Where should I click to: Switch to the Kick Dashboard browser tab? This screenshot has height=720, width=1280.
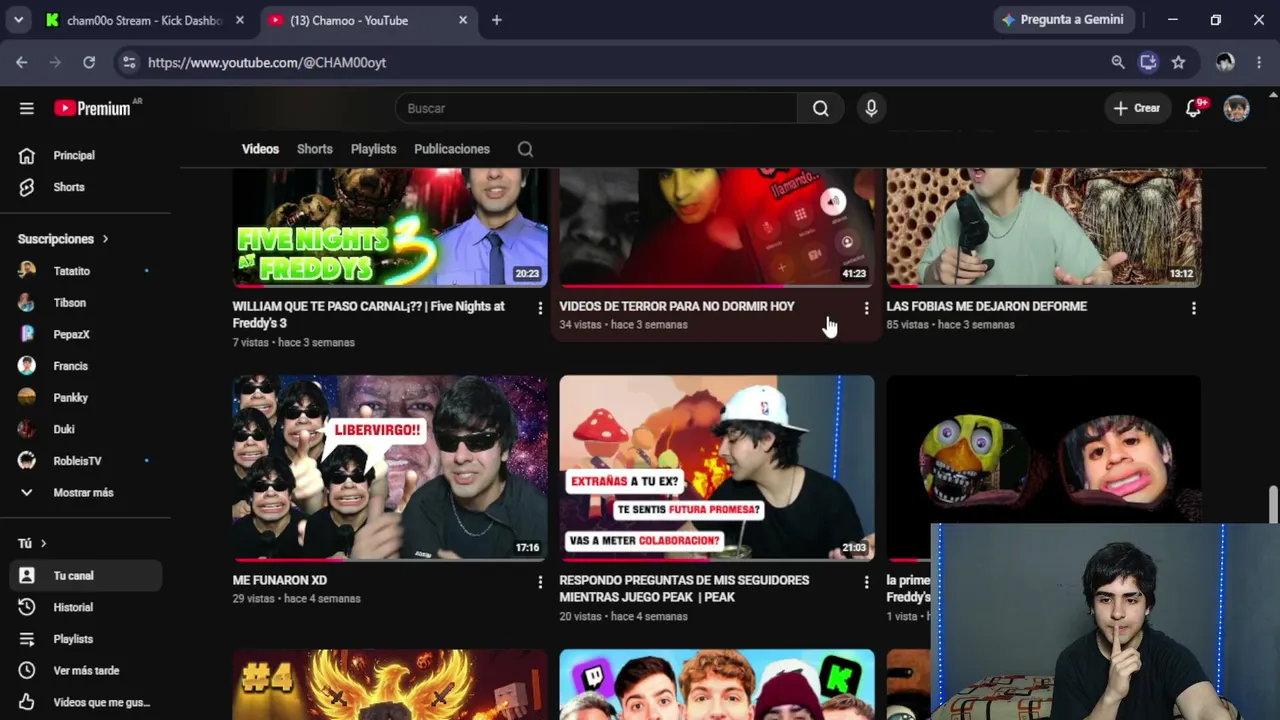click(x=146, y=20)
